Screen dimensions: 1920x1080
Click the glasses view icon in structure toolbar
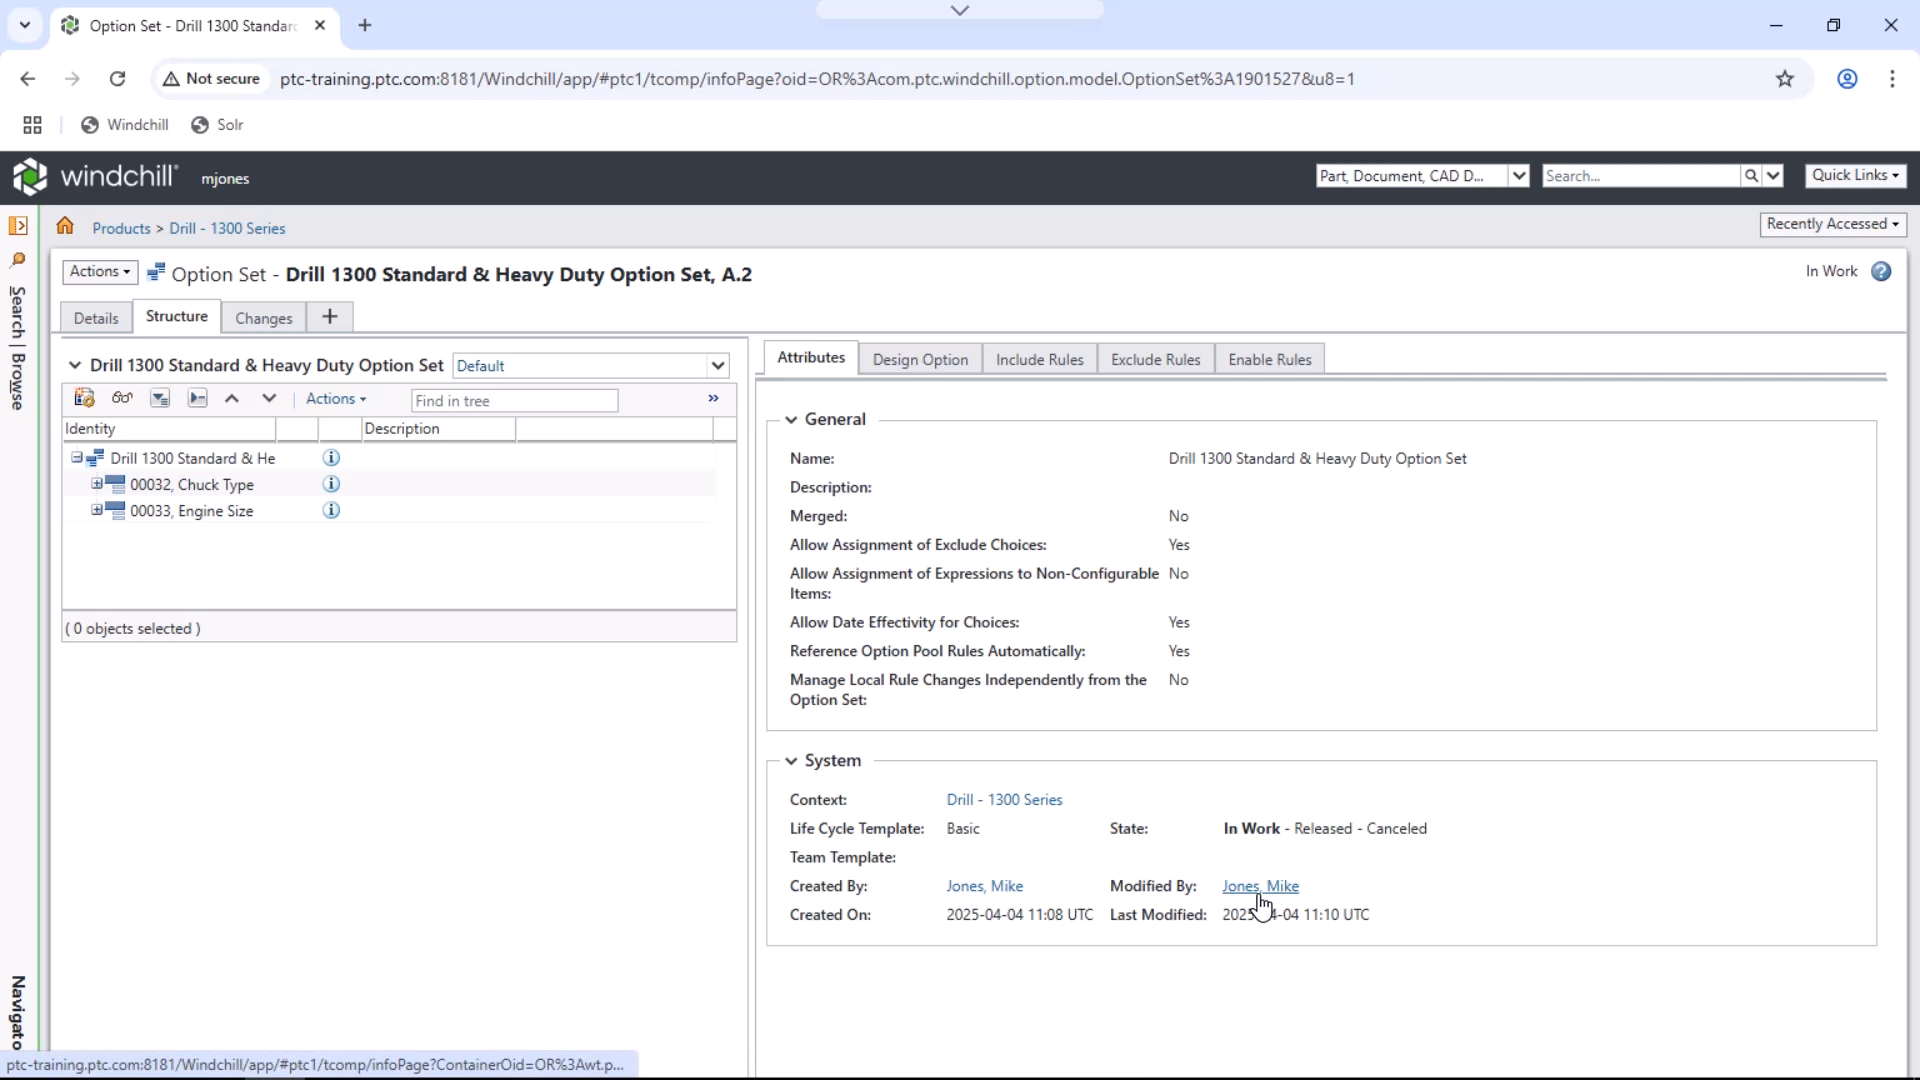click(122, 398)
